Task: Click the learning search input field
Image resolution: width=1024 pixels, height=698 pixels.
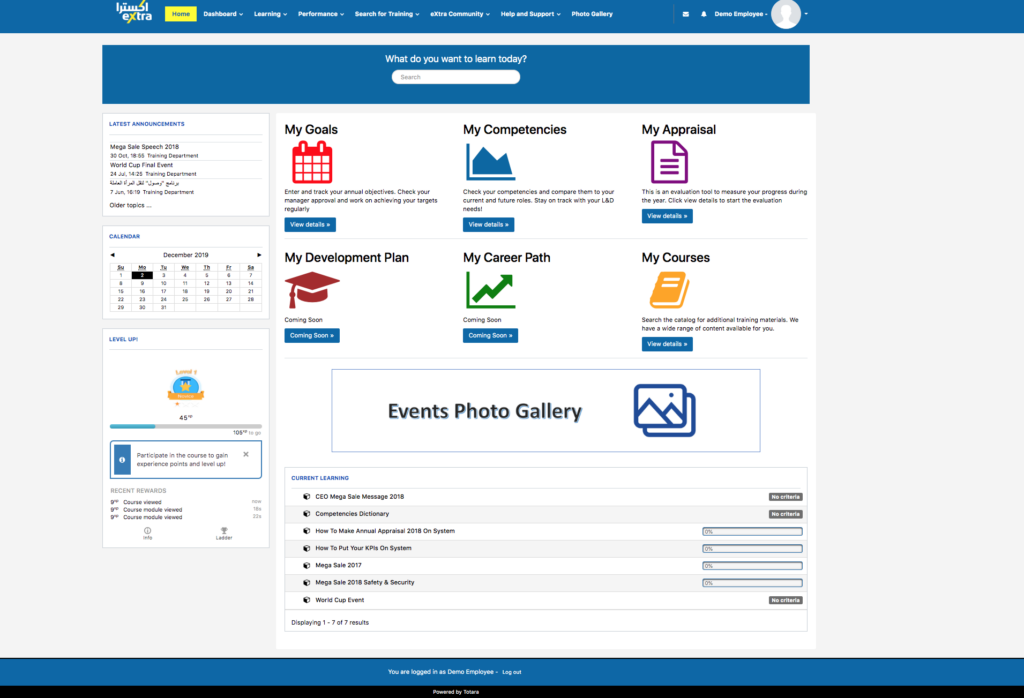Action: (x=456, y=77)
